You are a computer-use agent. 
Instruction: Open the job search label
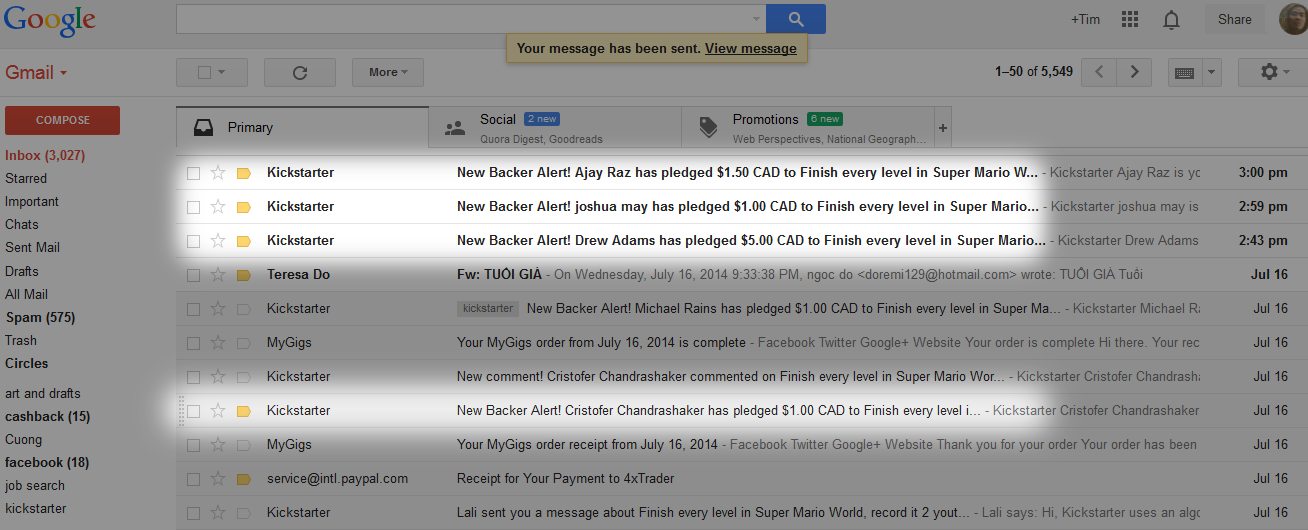(x=35, y=486)
